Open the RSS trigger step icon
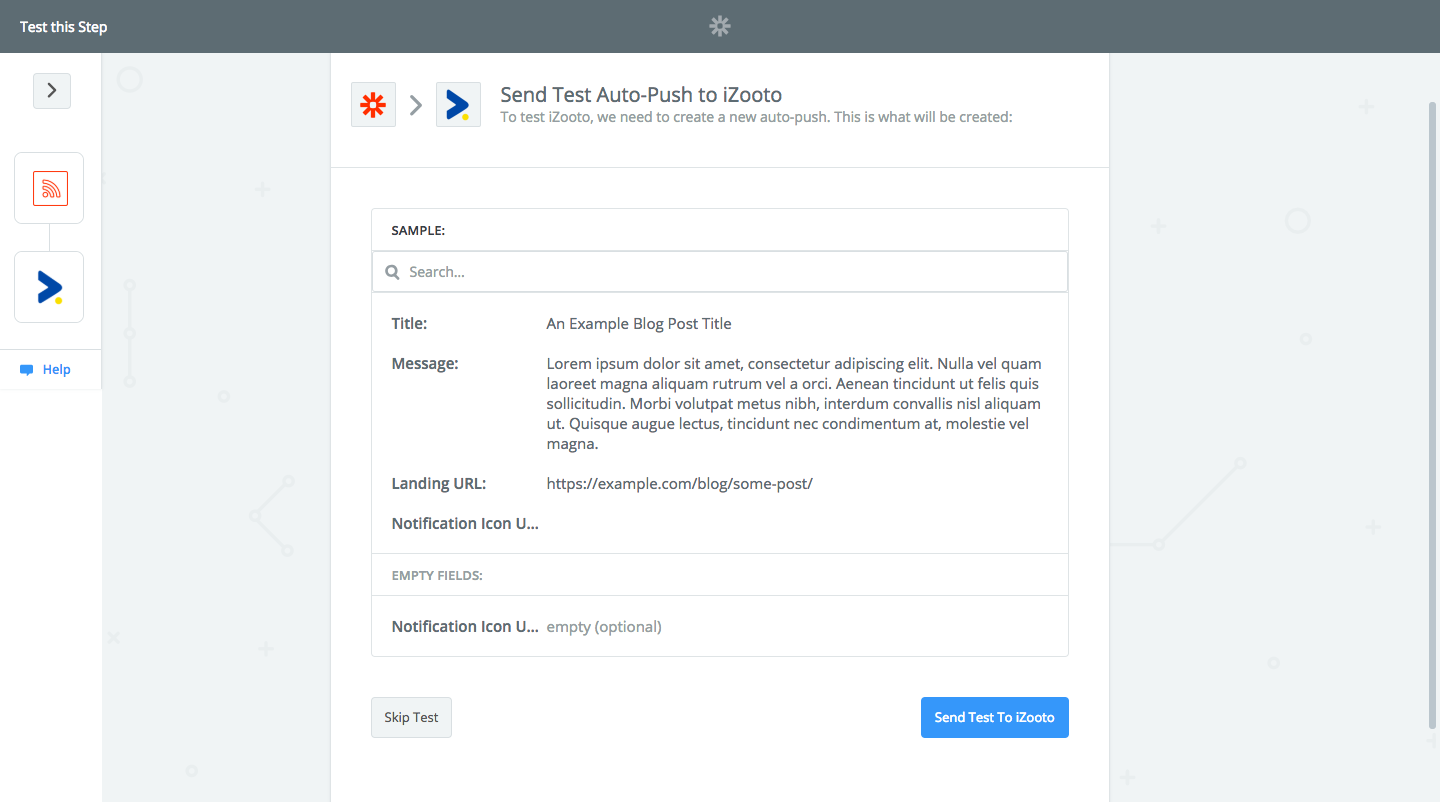The height and width of the screenshot is (802, 1440). pos(49,188)
